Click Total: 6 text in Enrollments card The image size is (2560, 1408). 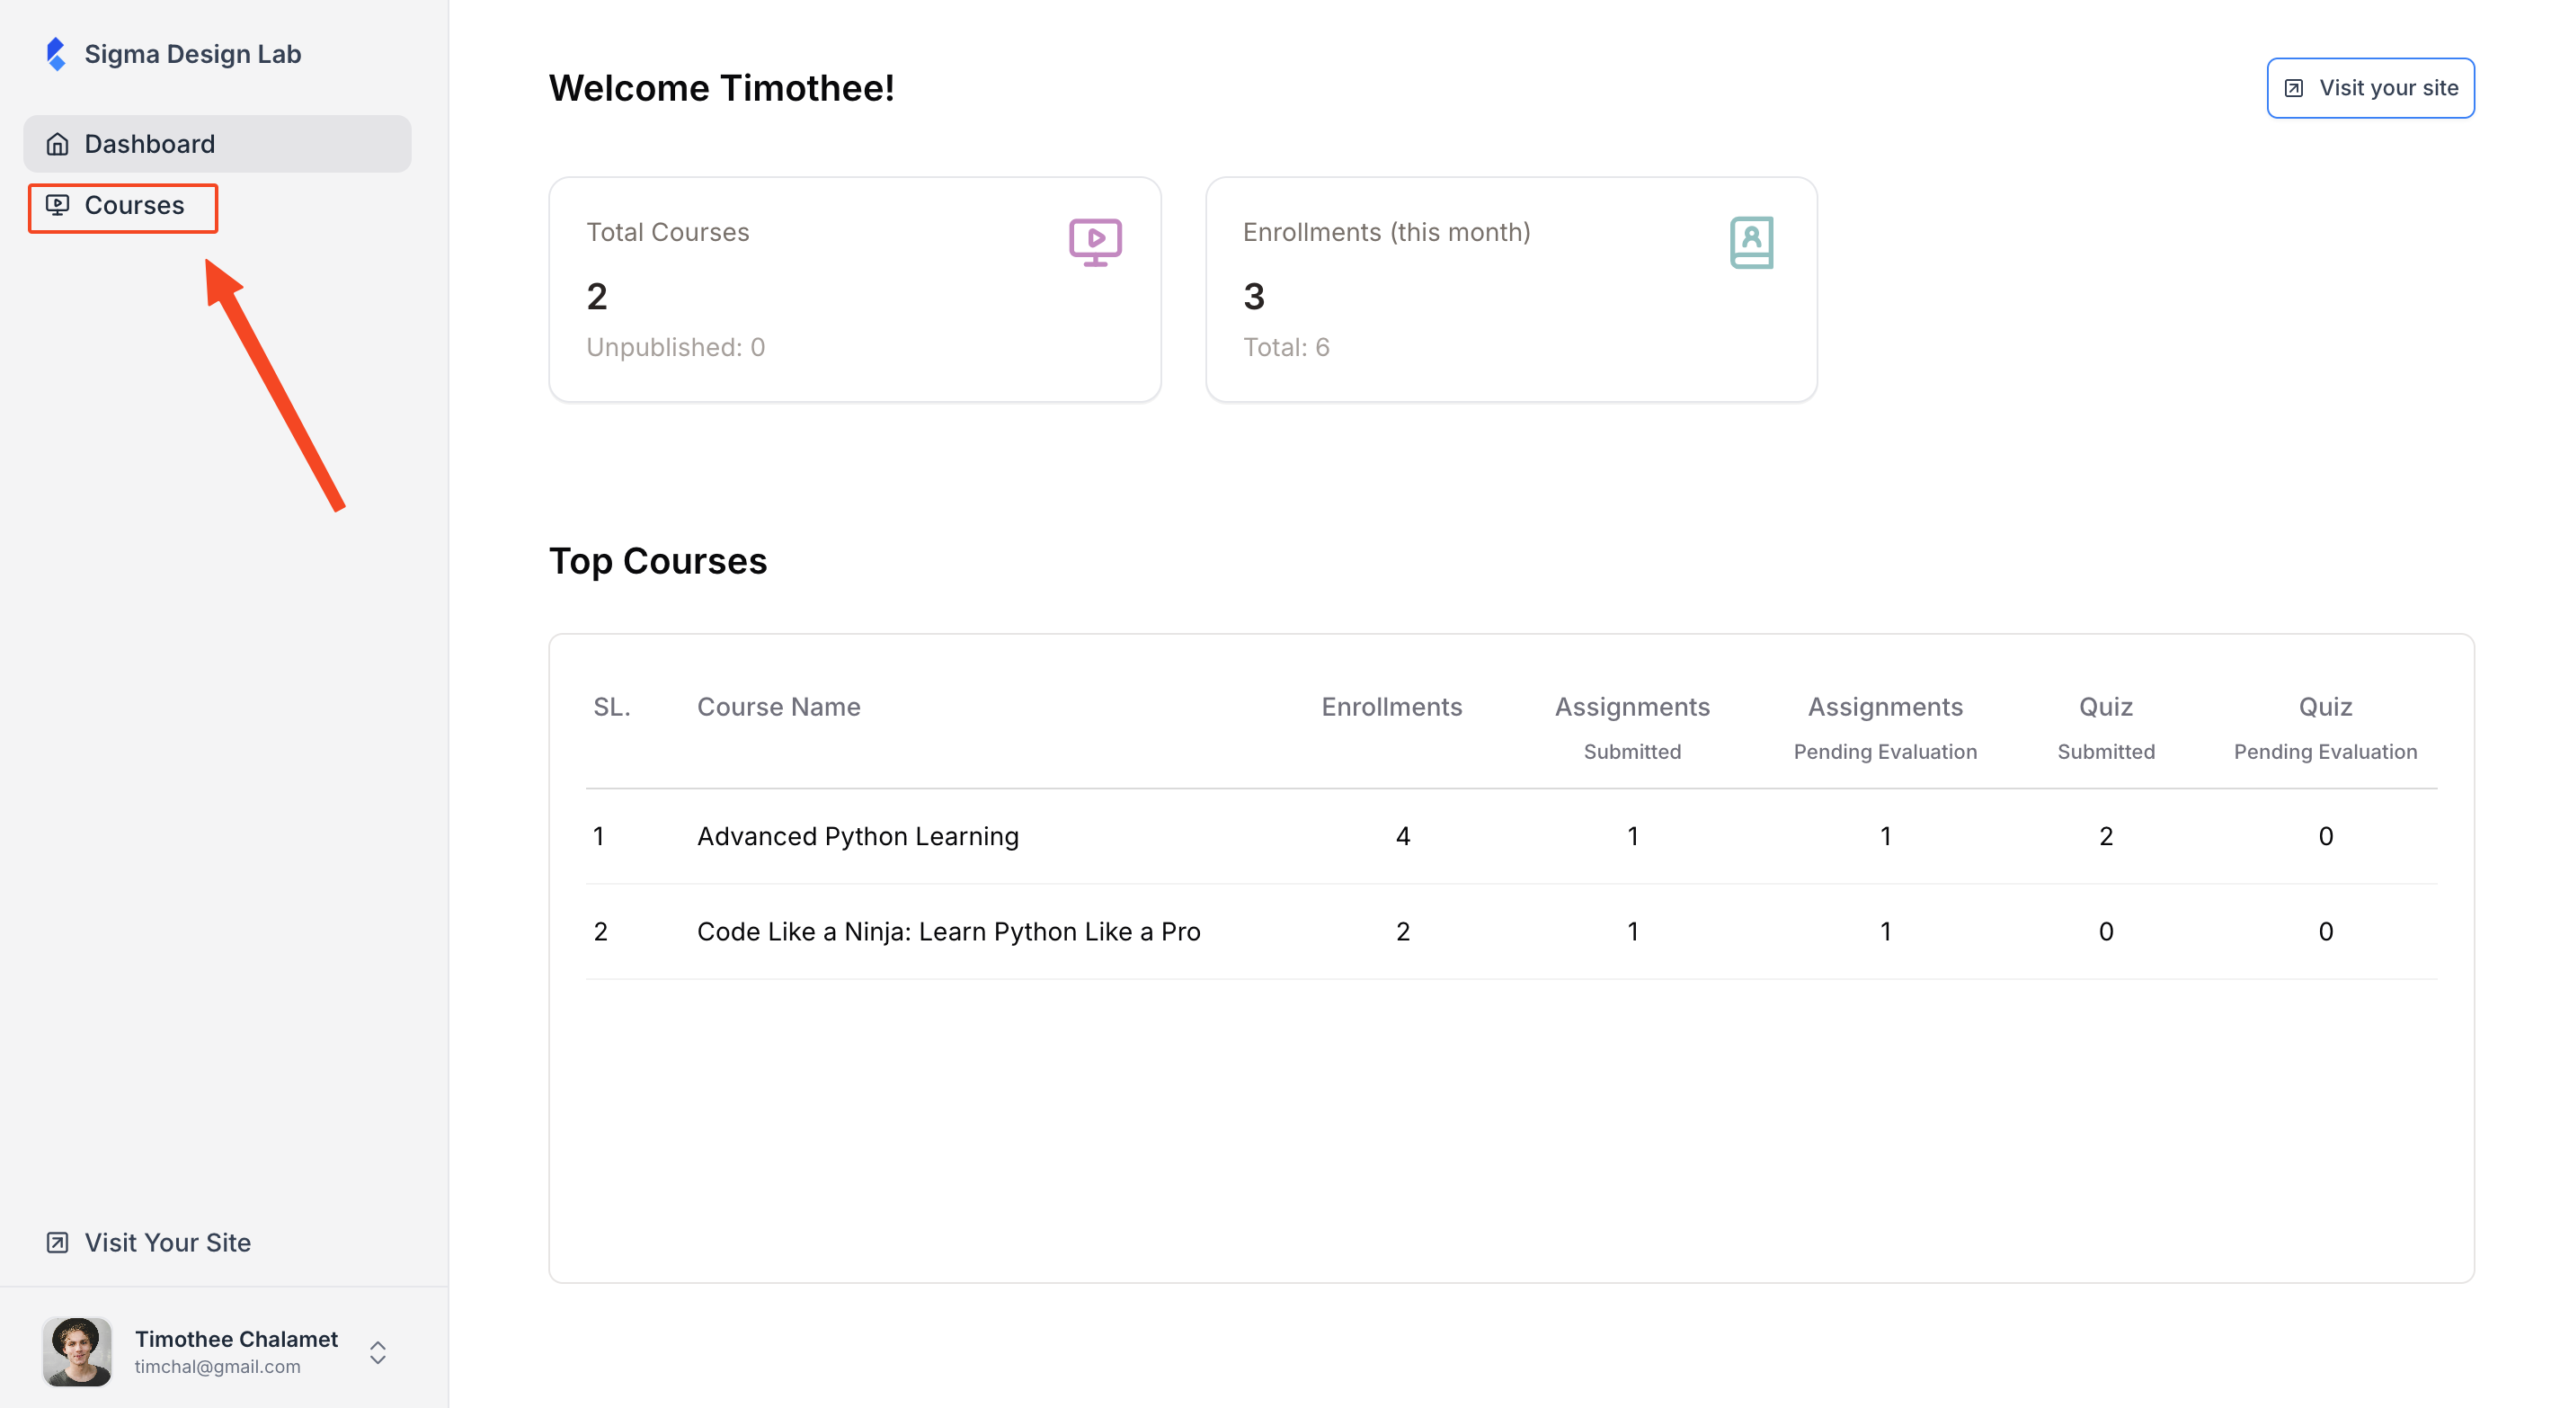click(x=1285, y=347)
